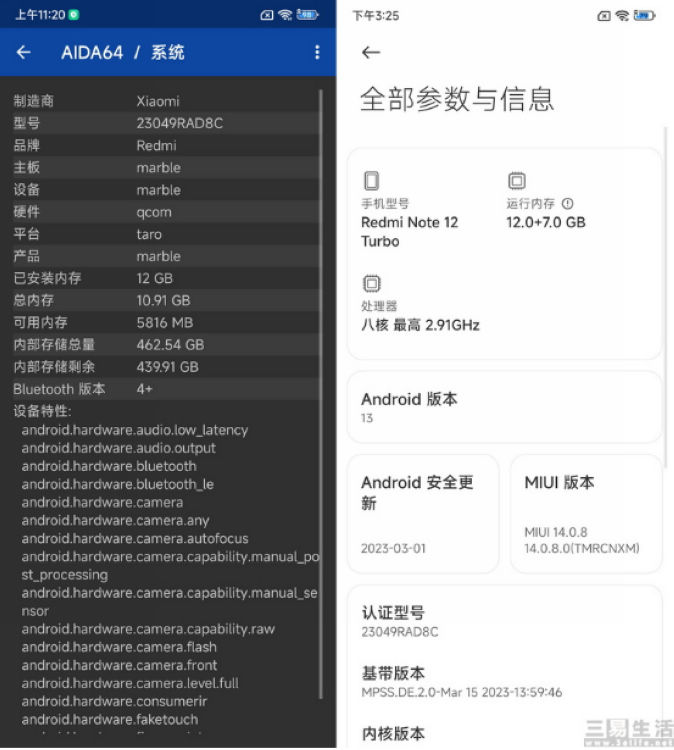674x750 pixels.
Task: Tap android.hardware.consumerir entry
Action: tap(114, 702)
